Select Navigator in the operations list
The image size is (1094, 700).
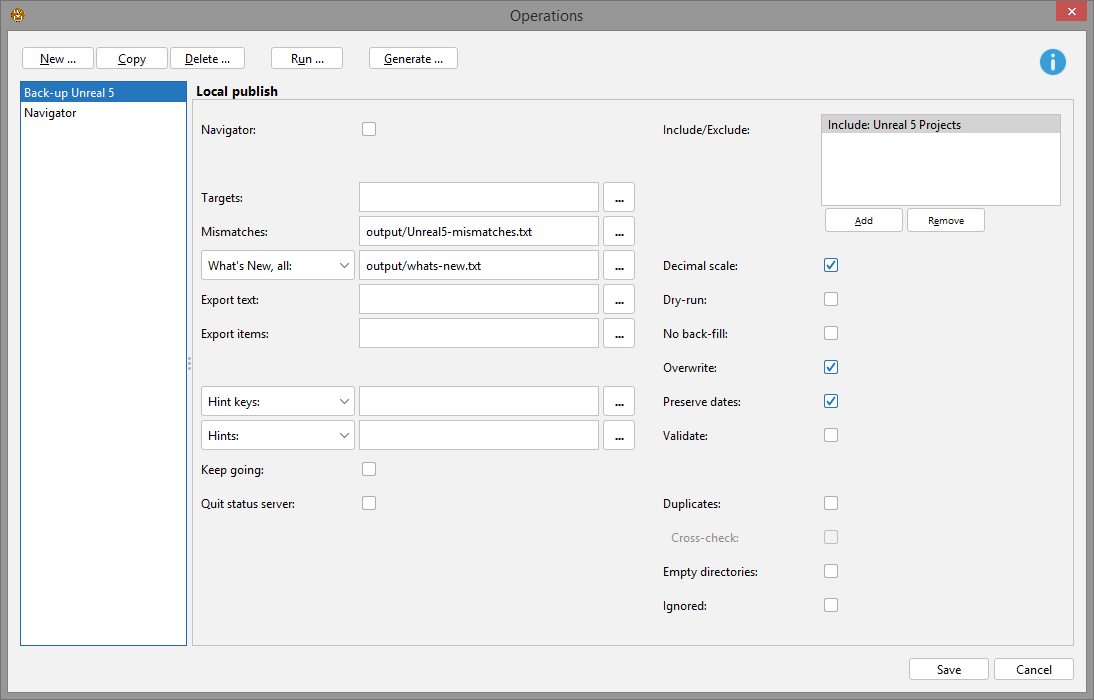tap(103, 112)
